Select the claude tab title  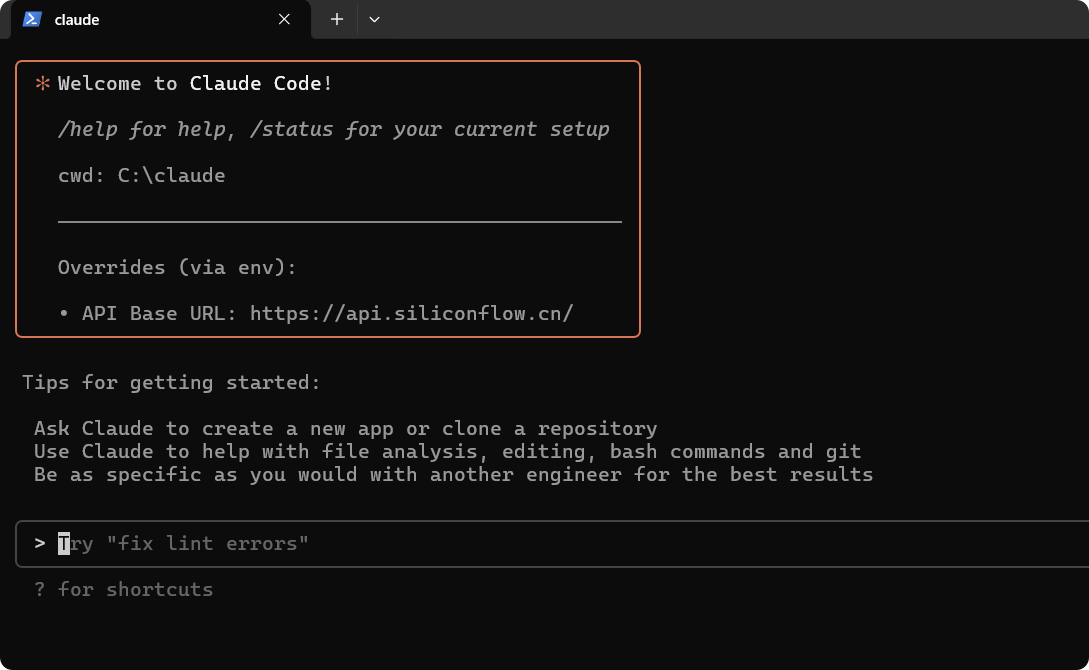point(76,20)
